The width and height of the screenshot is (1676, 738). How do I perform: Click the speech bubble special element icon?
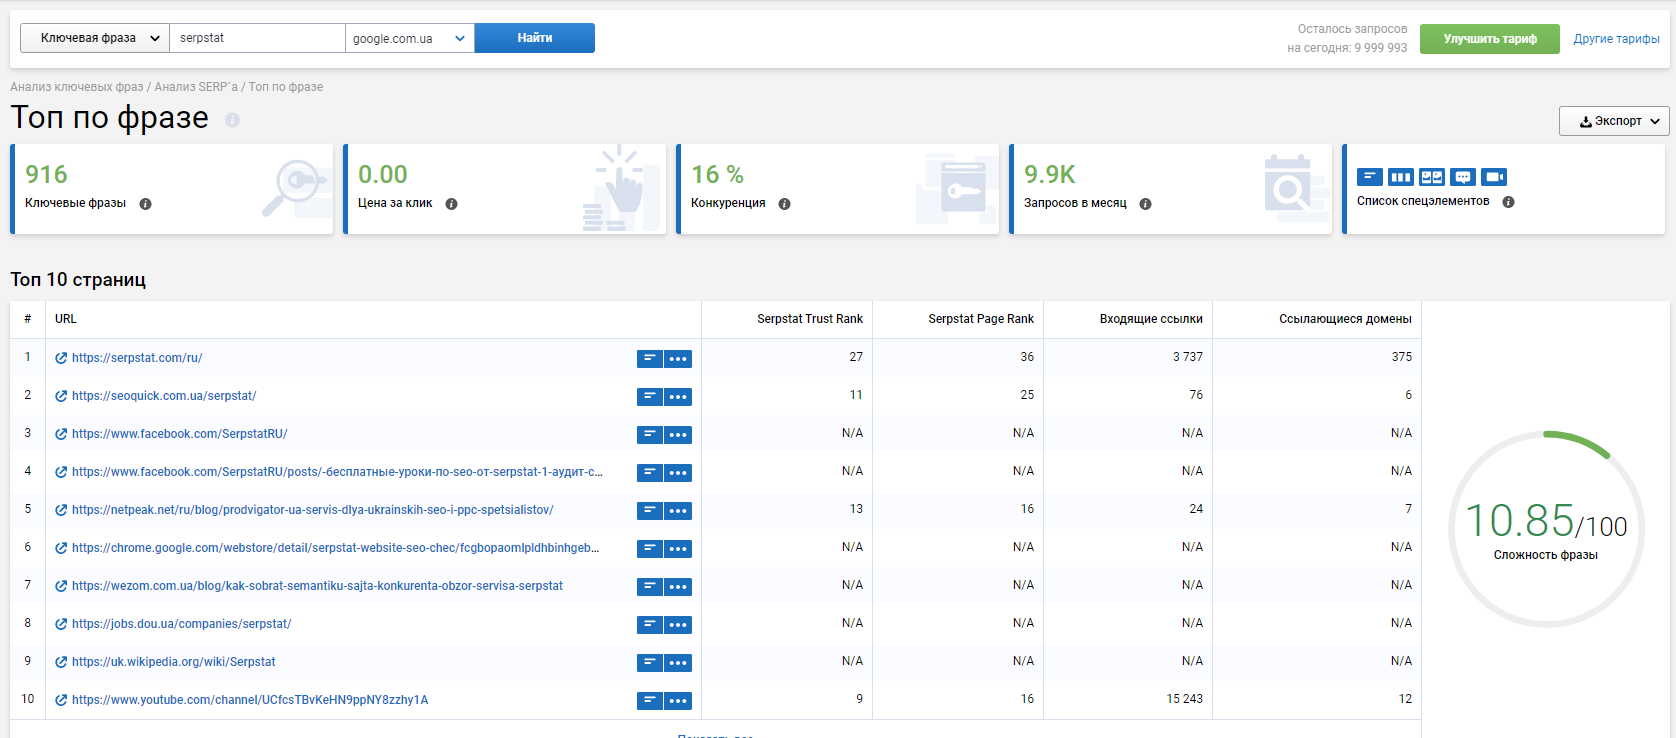pos(1463,177)
